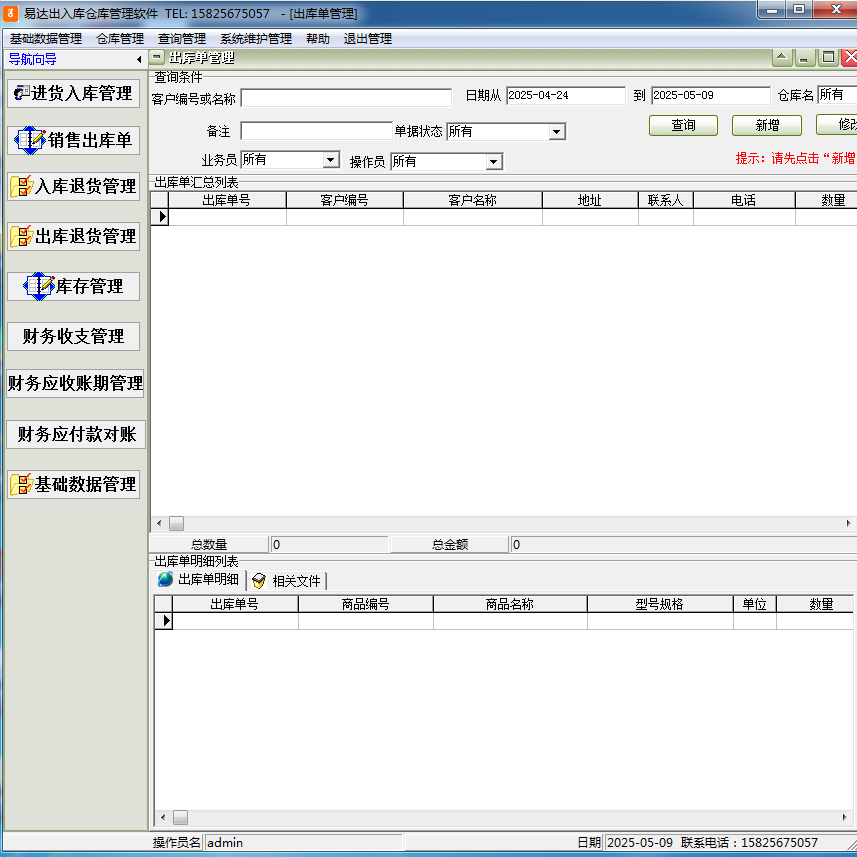Focus the 备注 input field

click(316, 131)
